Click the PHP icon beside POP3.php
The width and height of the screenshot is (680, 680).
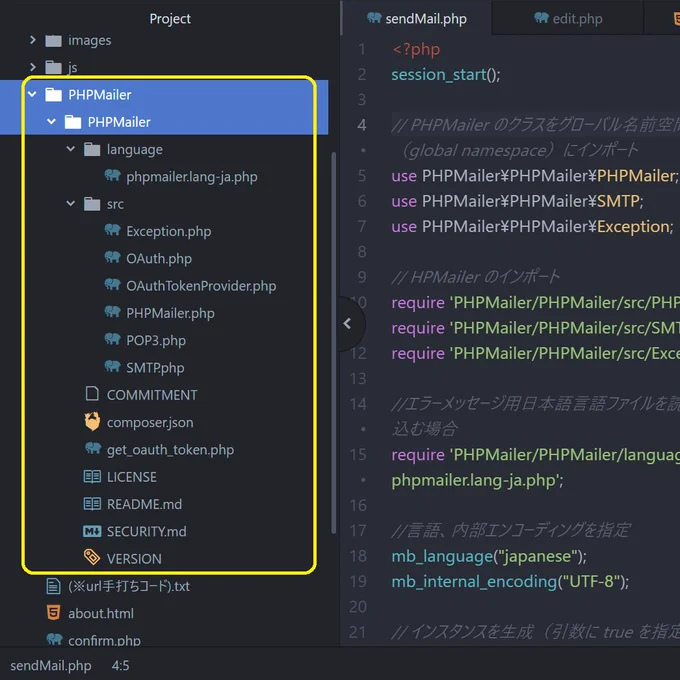[112, 340]
